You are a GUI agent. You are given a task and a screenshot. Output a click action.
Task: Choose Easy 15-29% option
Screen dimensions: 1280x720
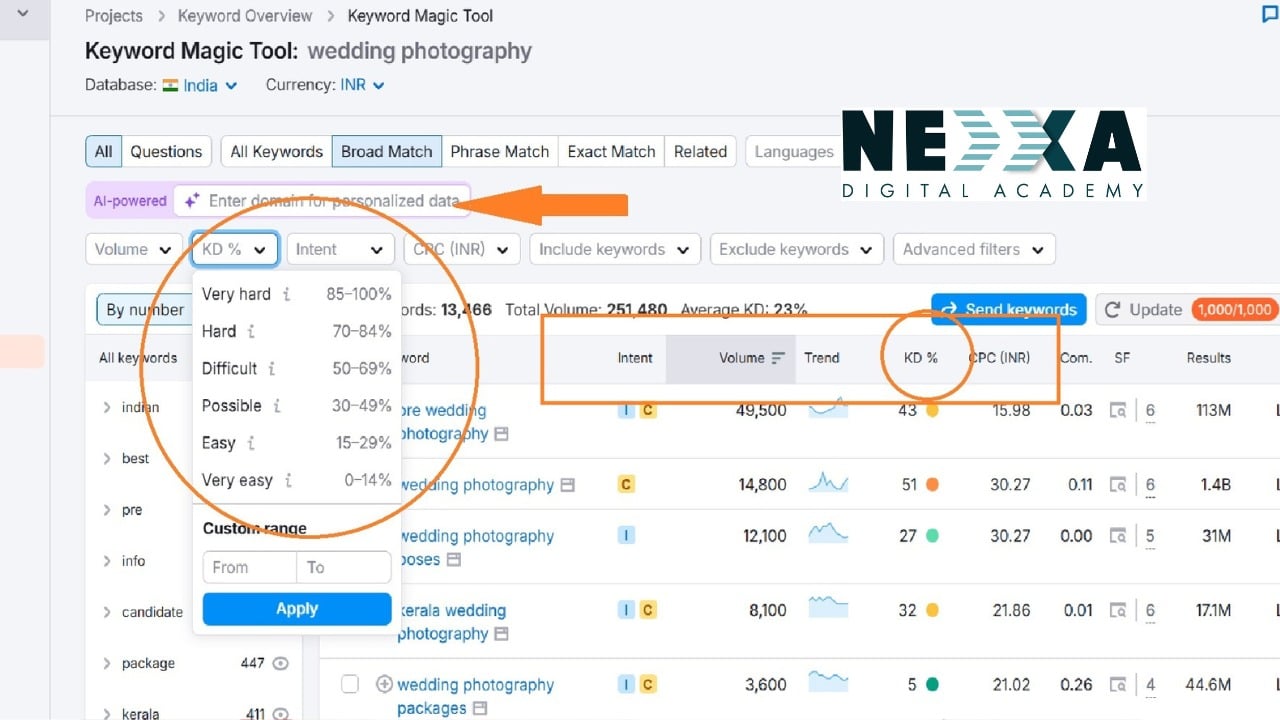click(x=297, y=443)
